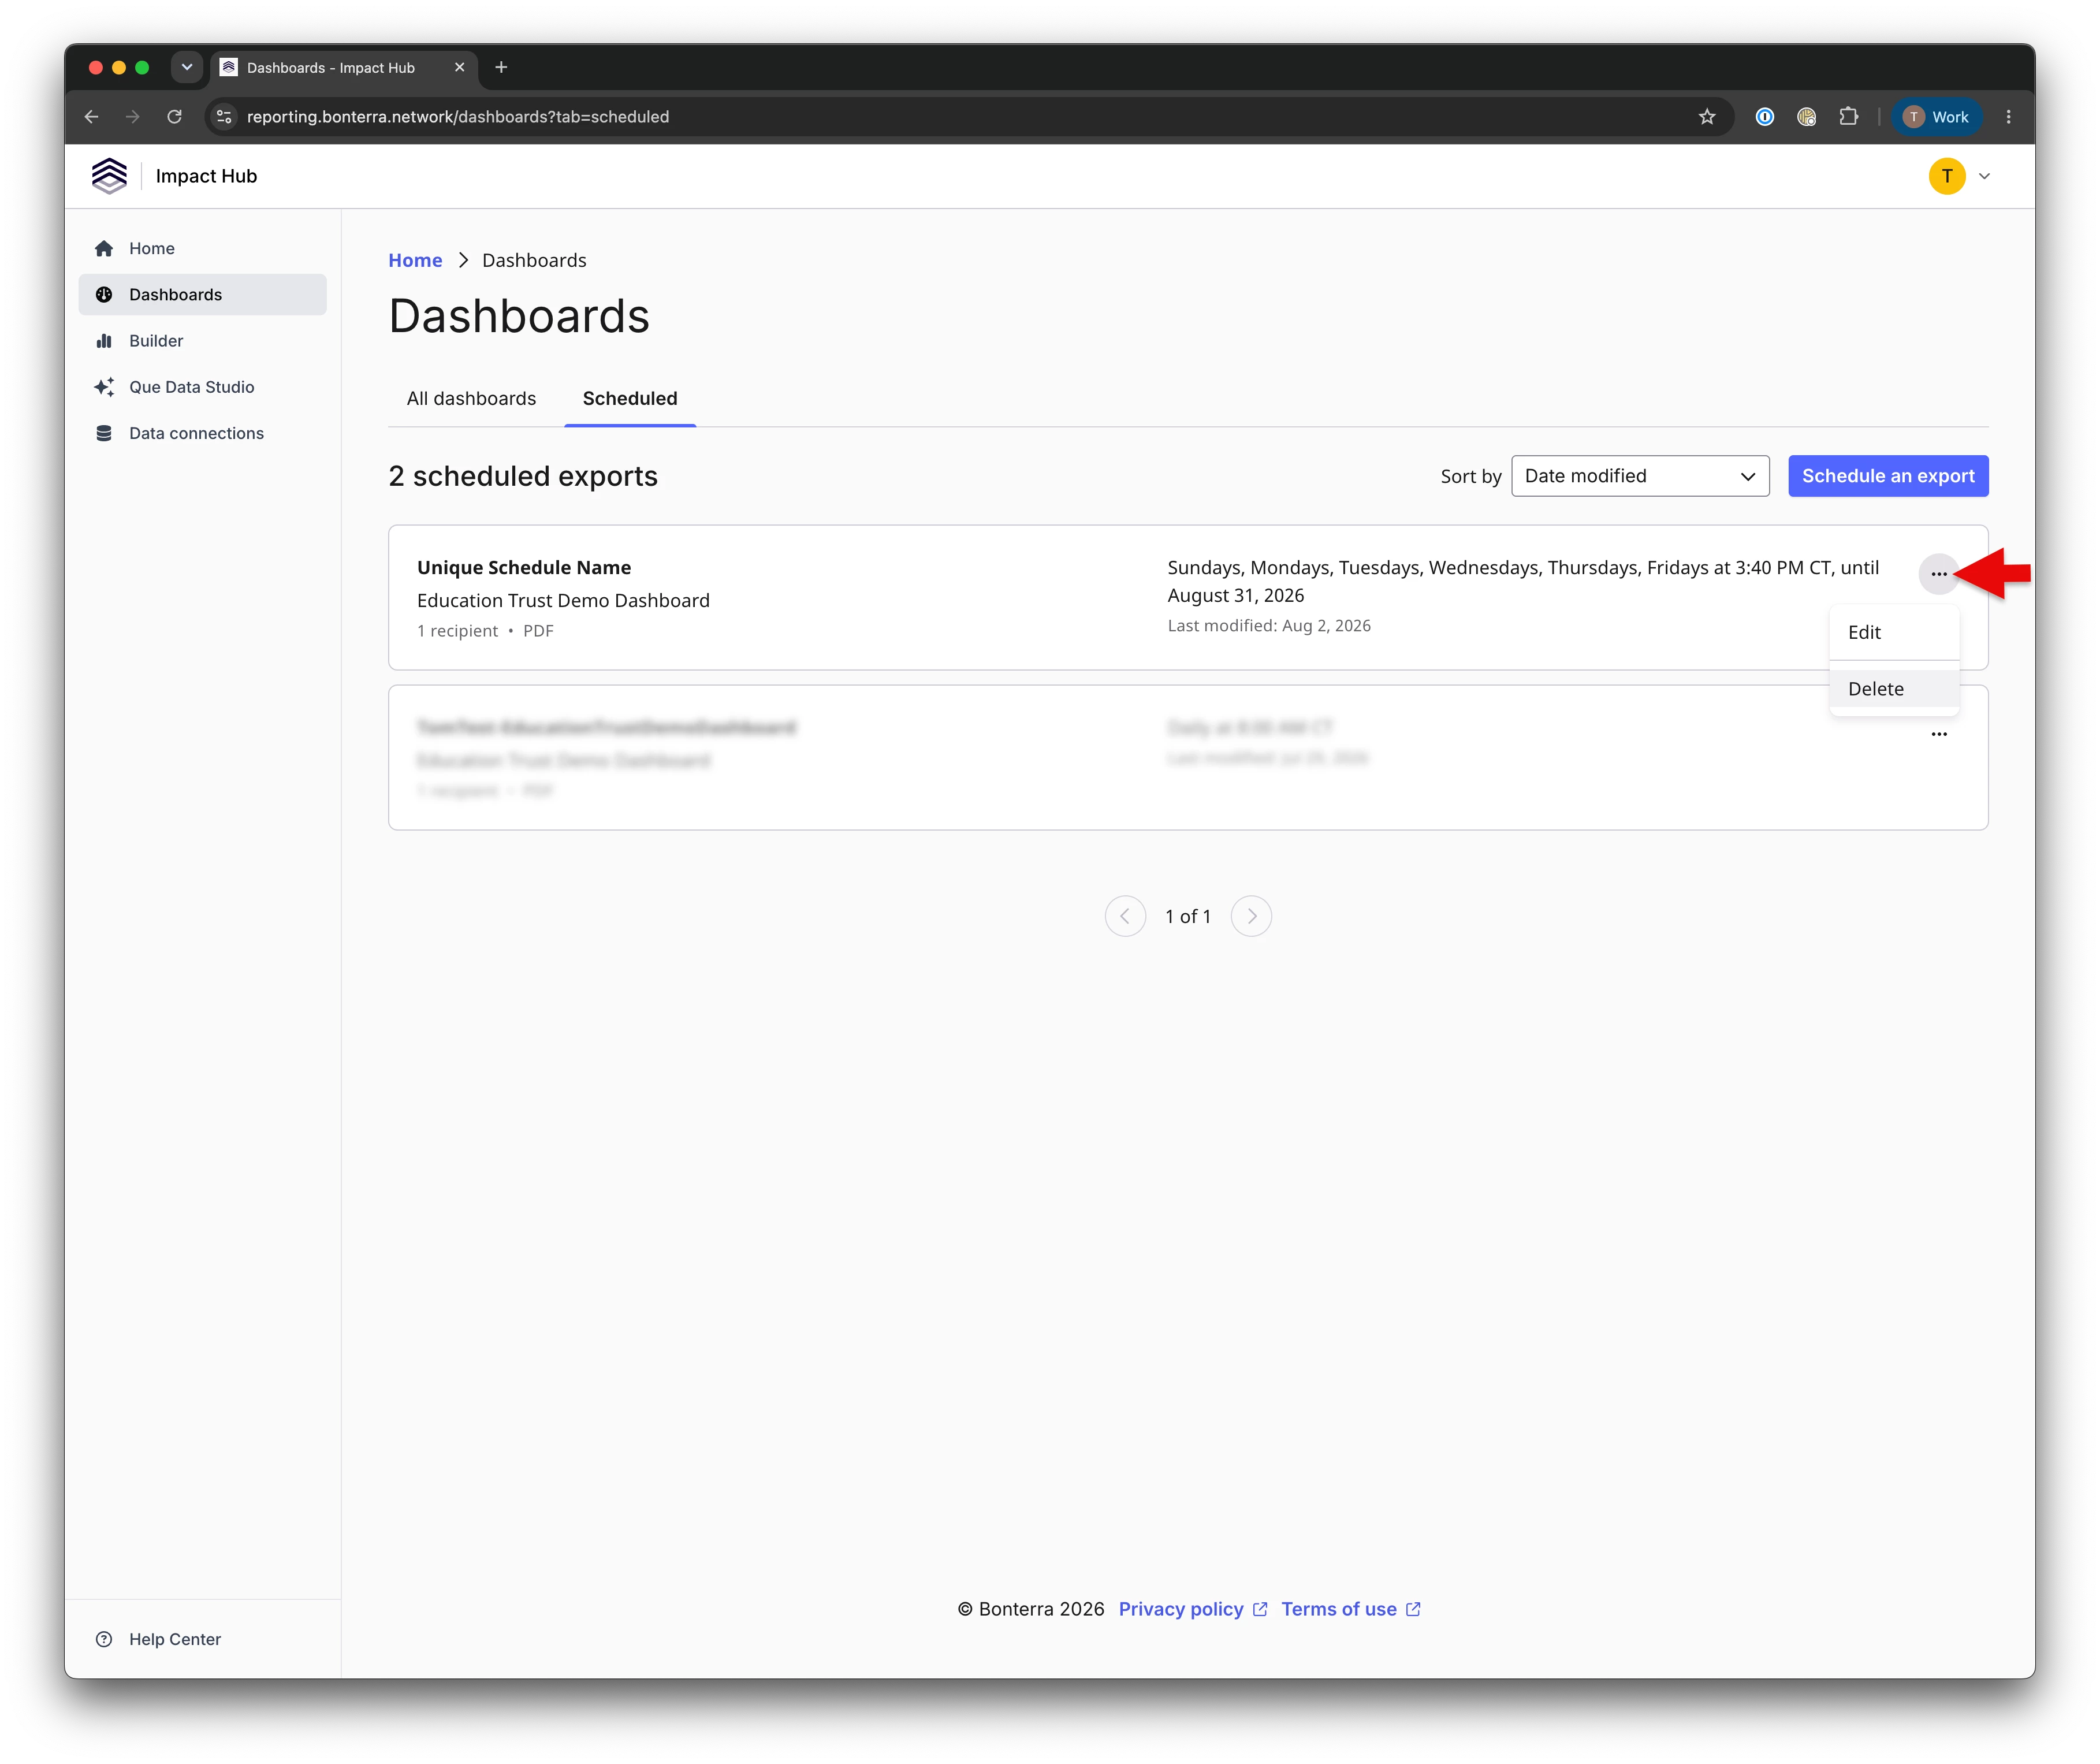The image size is (2100, 1764).
Task: Click the Impact Hub logo icon
Action: [109, 176]
